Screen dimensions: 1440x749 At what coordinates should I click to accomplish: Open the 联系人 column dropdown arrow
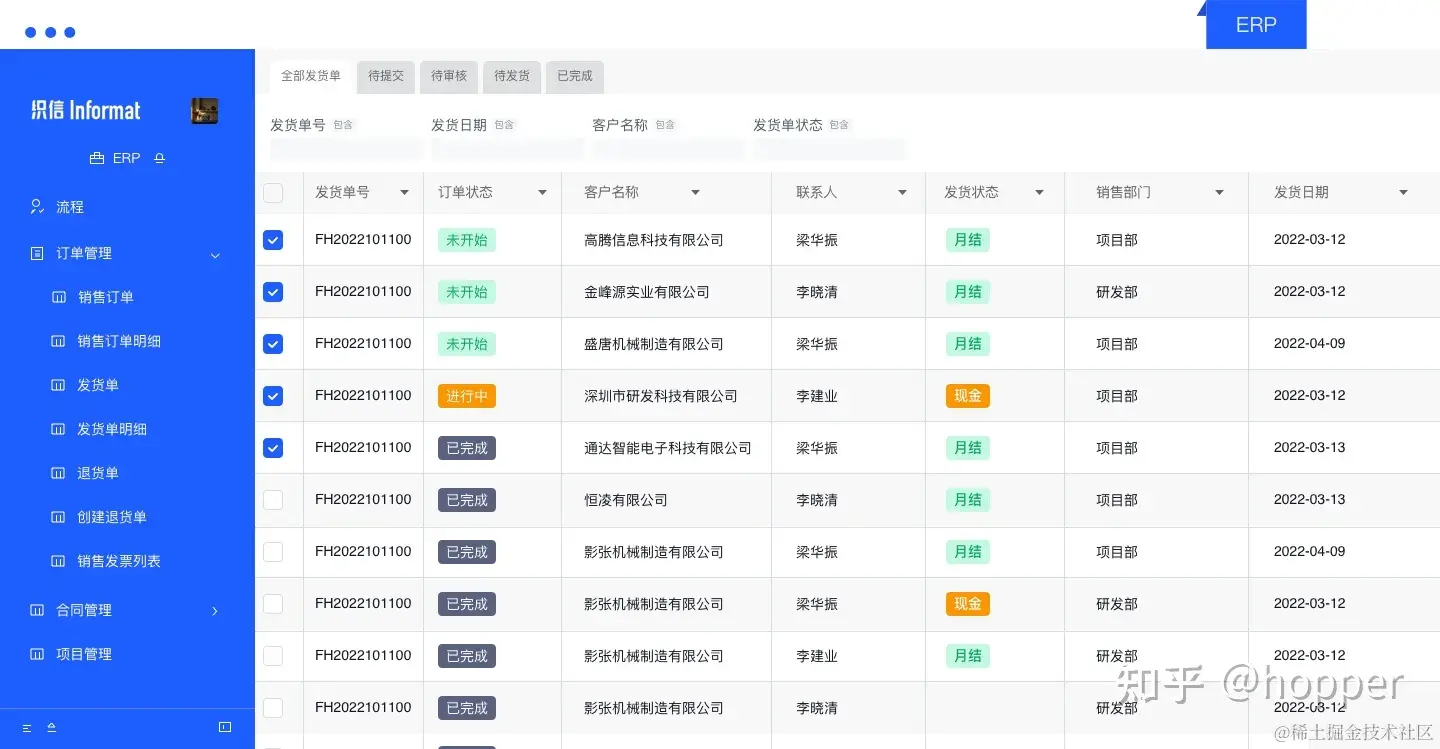(x=902, y=193)
